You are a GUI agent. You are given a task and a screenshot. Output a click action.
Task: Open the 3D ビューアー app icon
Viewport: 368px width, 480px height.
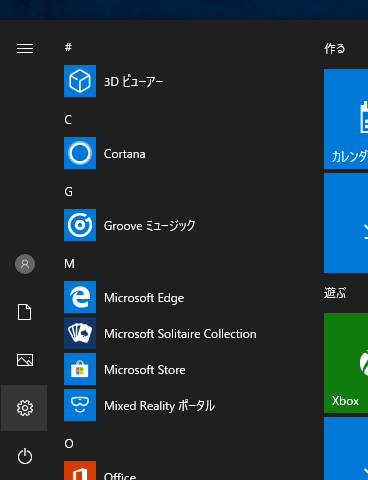click(80, 81)
